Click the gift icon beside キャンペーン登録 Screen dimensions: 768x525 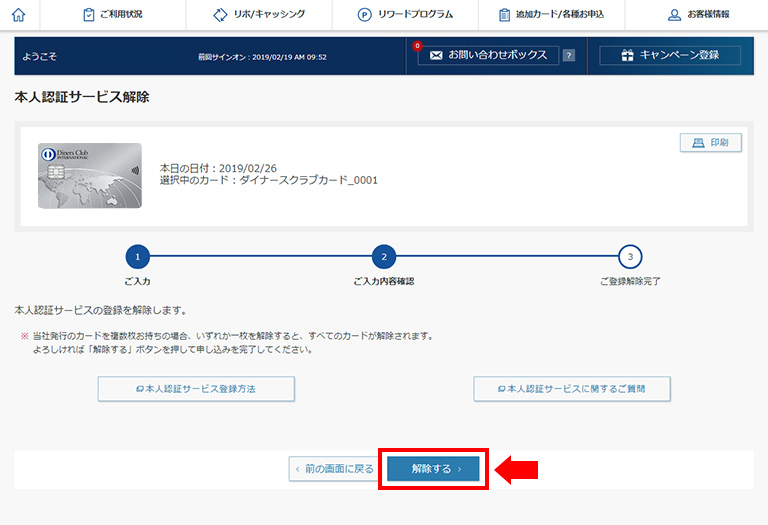pyautogui.click(x=627, y=56)
